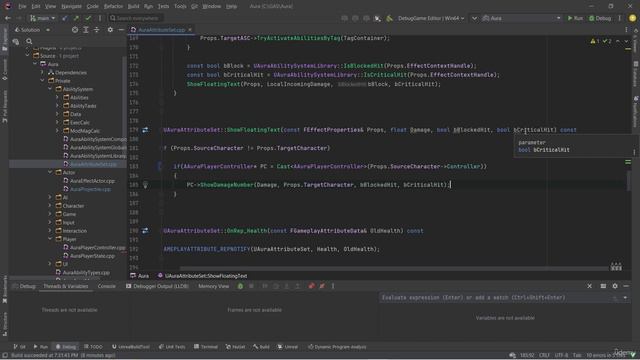
Task: Click the Run button
Action: pos(575,18)
